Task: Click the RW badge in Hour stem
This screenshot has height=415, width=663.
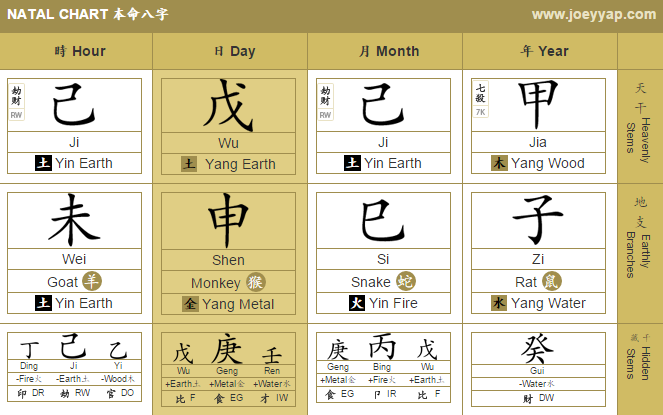Action: pos(16,115)
